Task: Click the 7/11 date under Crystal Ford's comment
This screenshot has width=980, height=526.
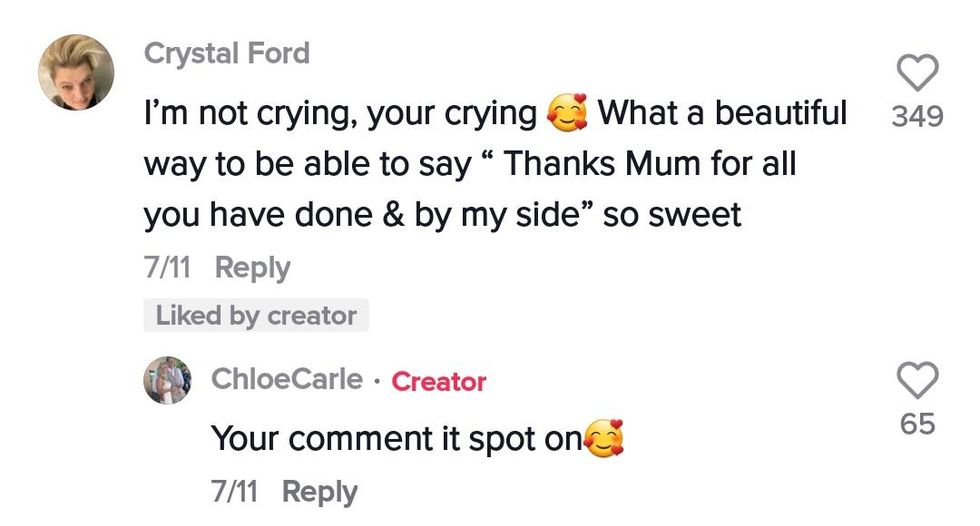Action: pyautogui.click(x=165, y=268)
